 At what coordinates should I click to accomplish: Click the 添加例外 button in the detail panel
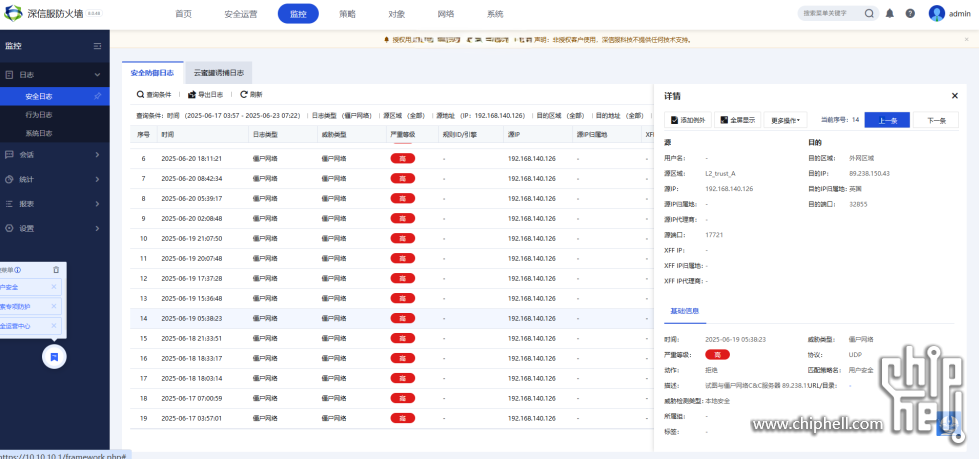click(688, 120)
